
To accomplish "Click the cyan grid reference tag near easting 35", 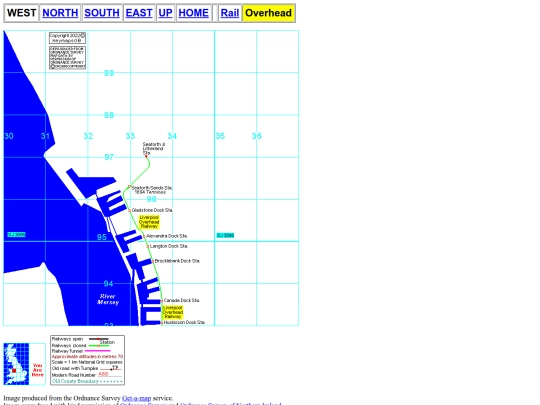I will tap(225, 236).
